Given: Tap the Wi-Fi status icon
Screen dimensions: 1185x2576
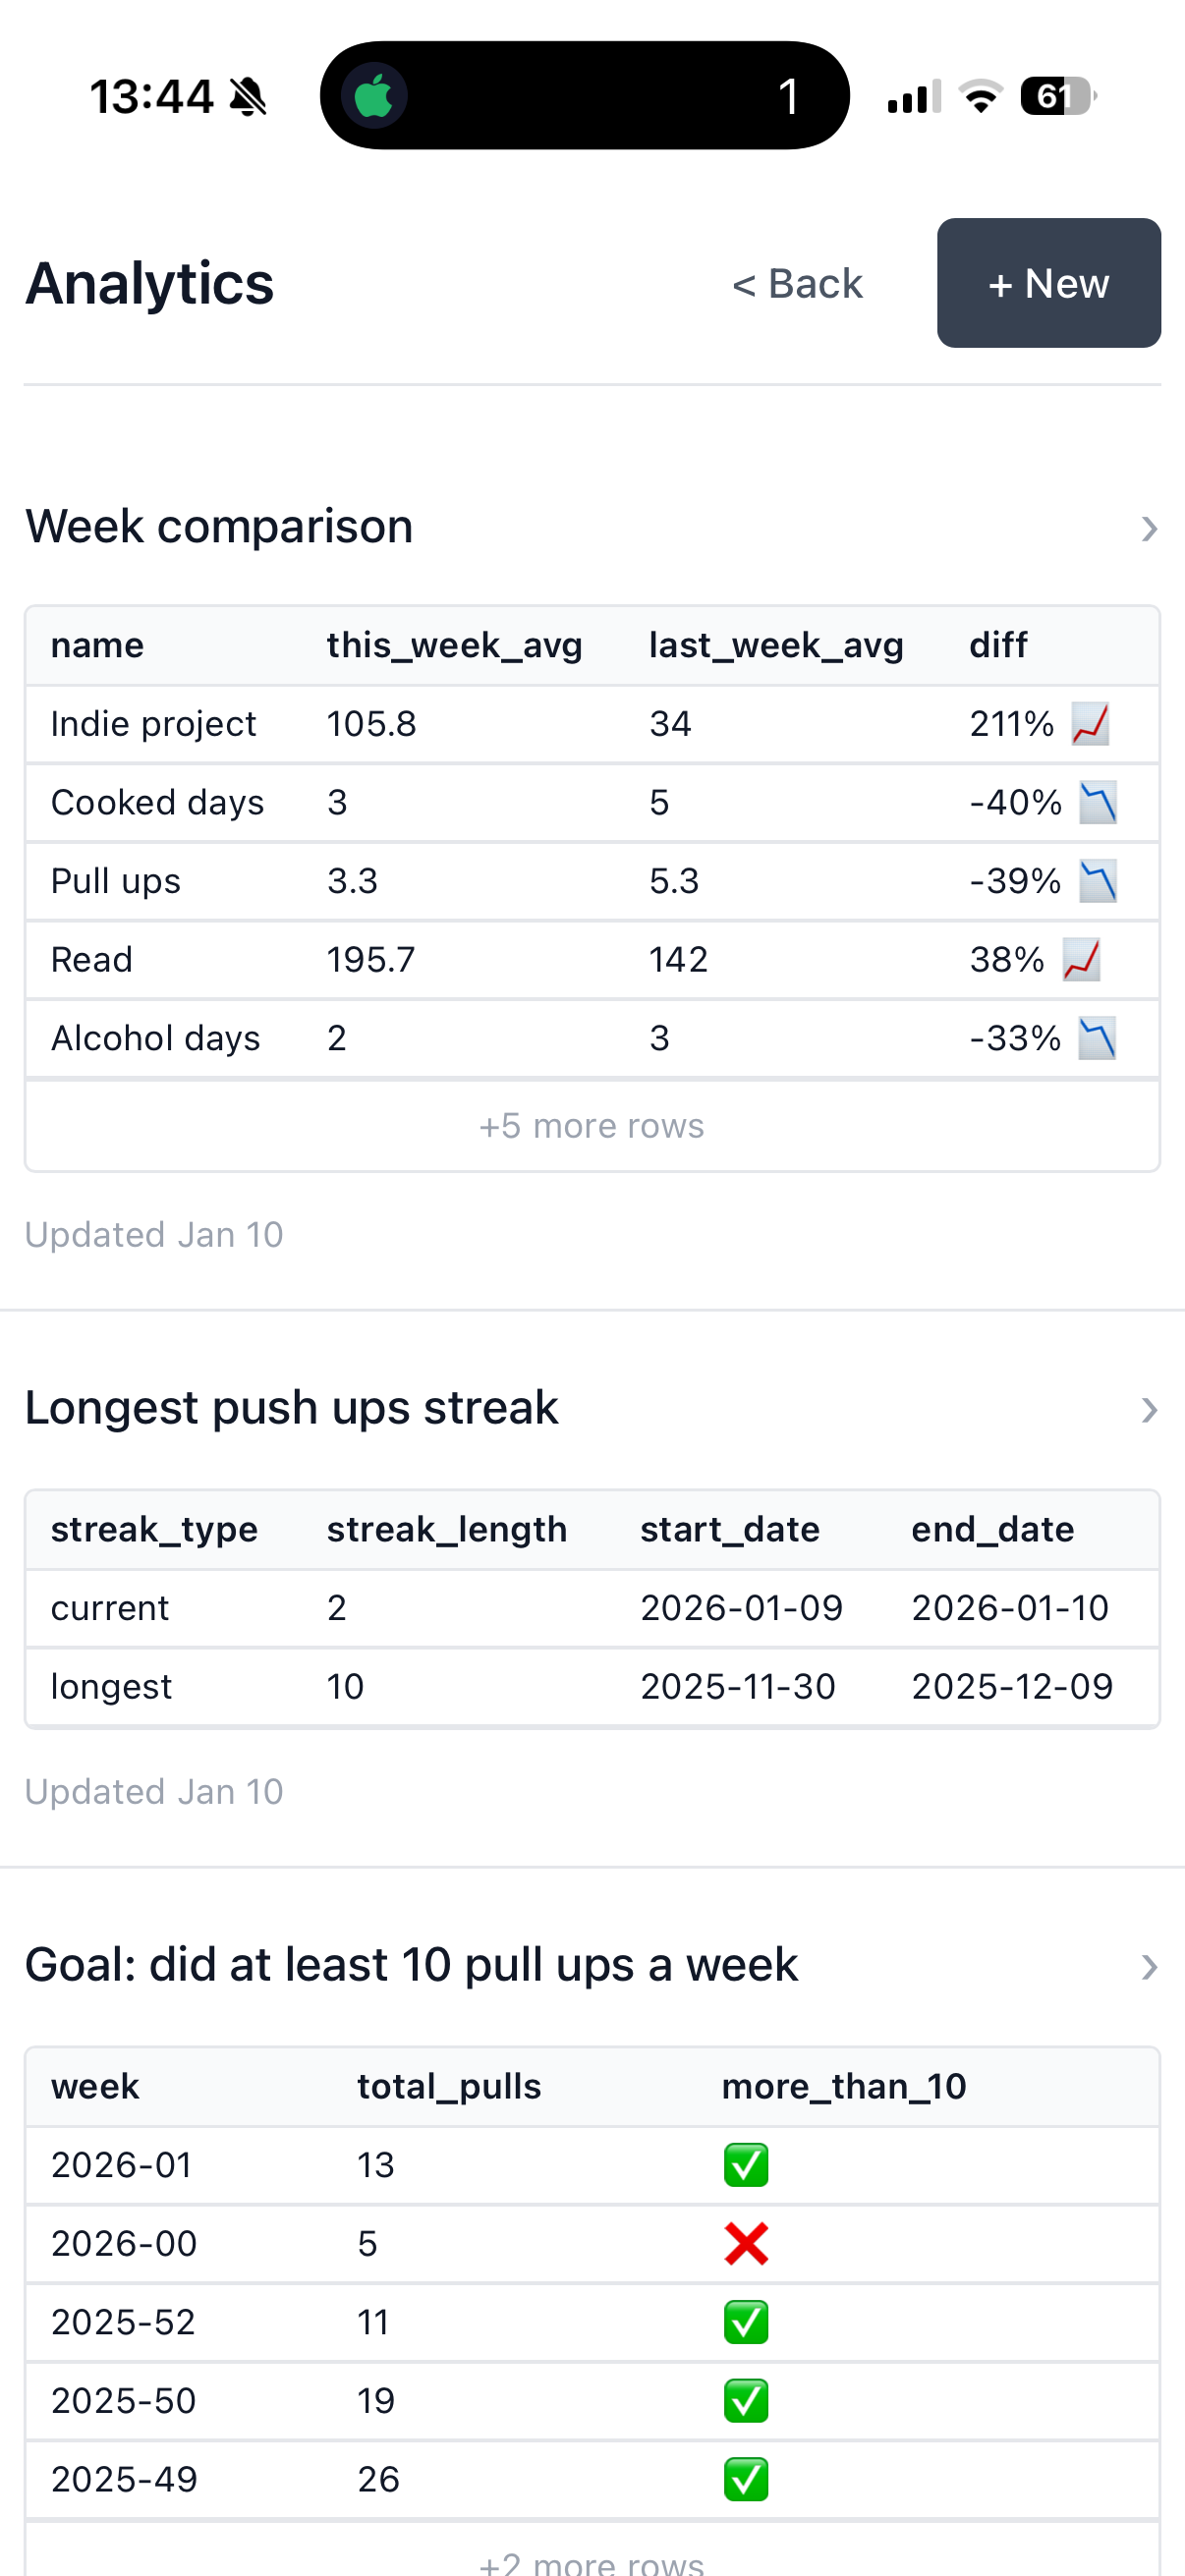Looking at the screenshot, I should [x=980, y=96].
